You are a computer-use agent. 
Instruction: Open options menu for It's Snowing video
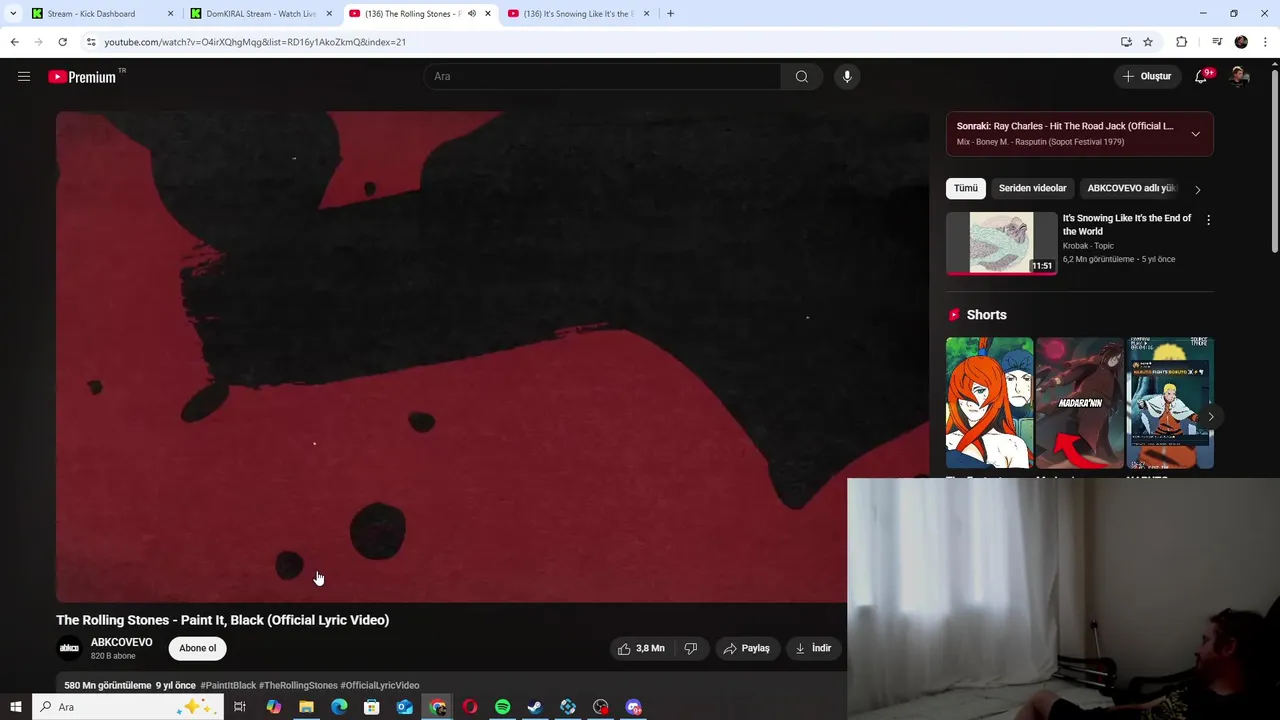pos(1208,220)
